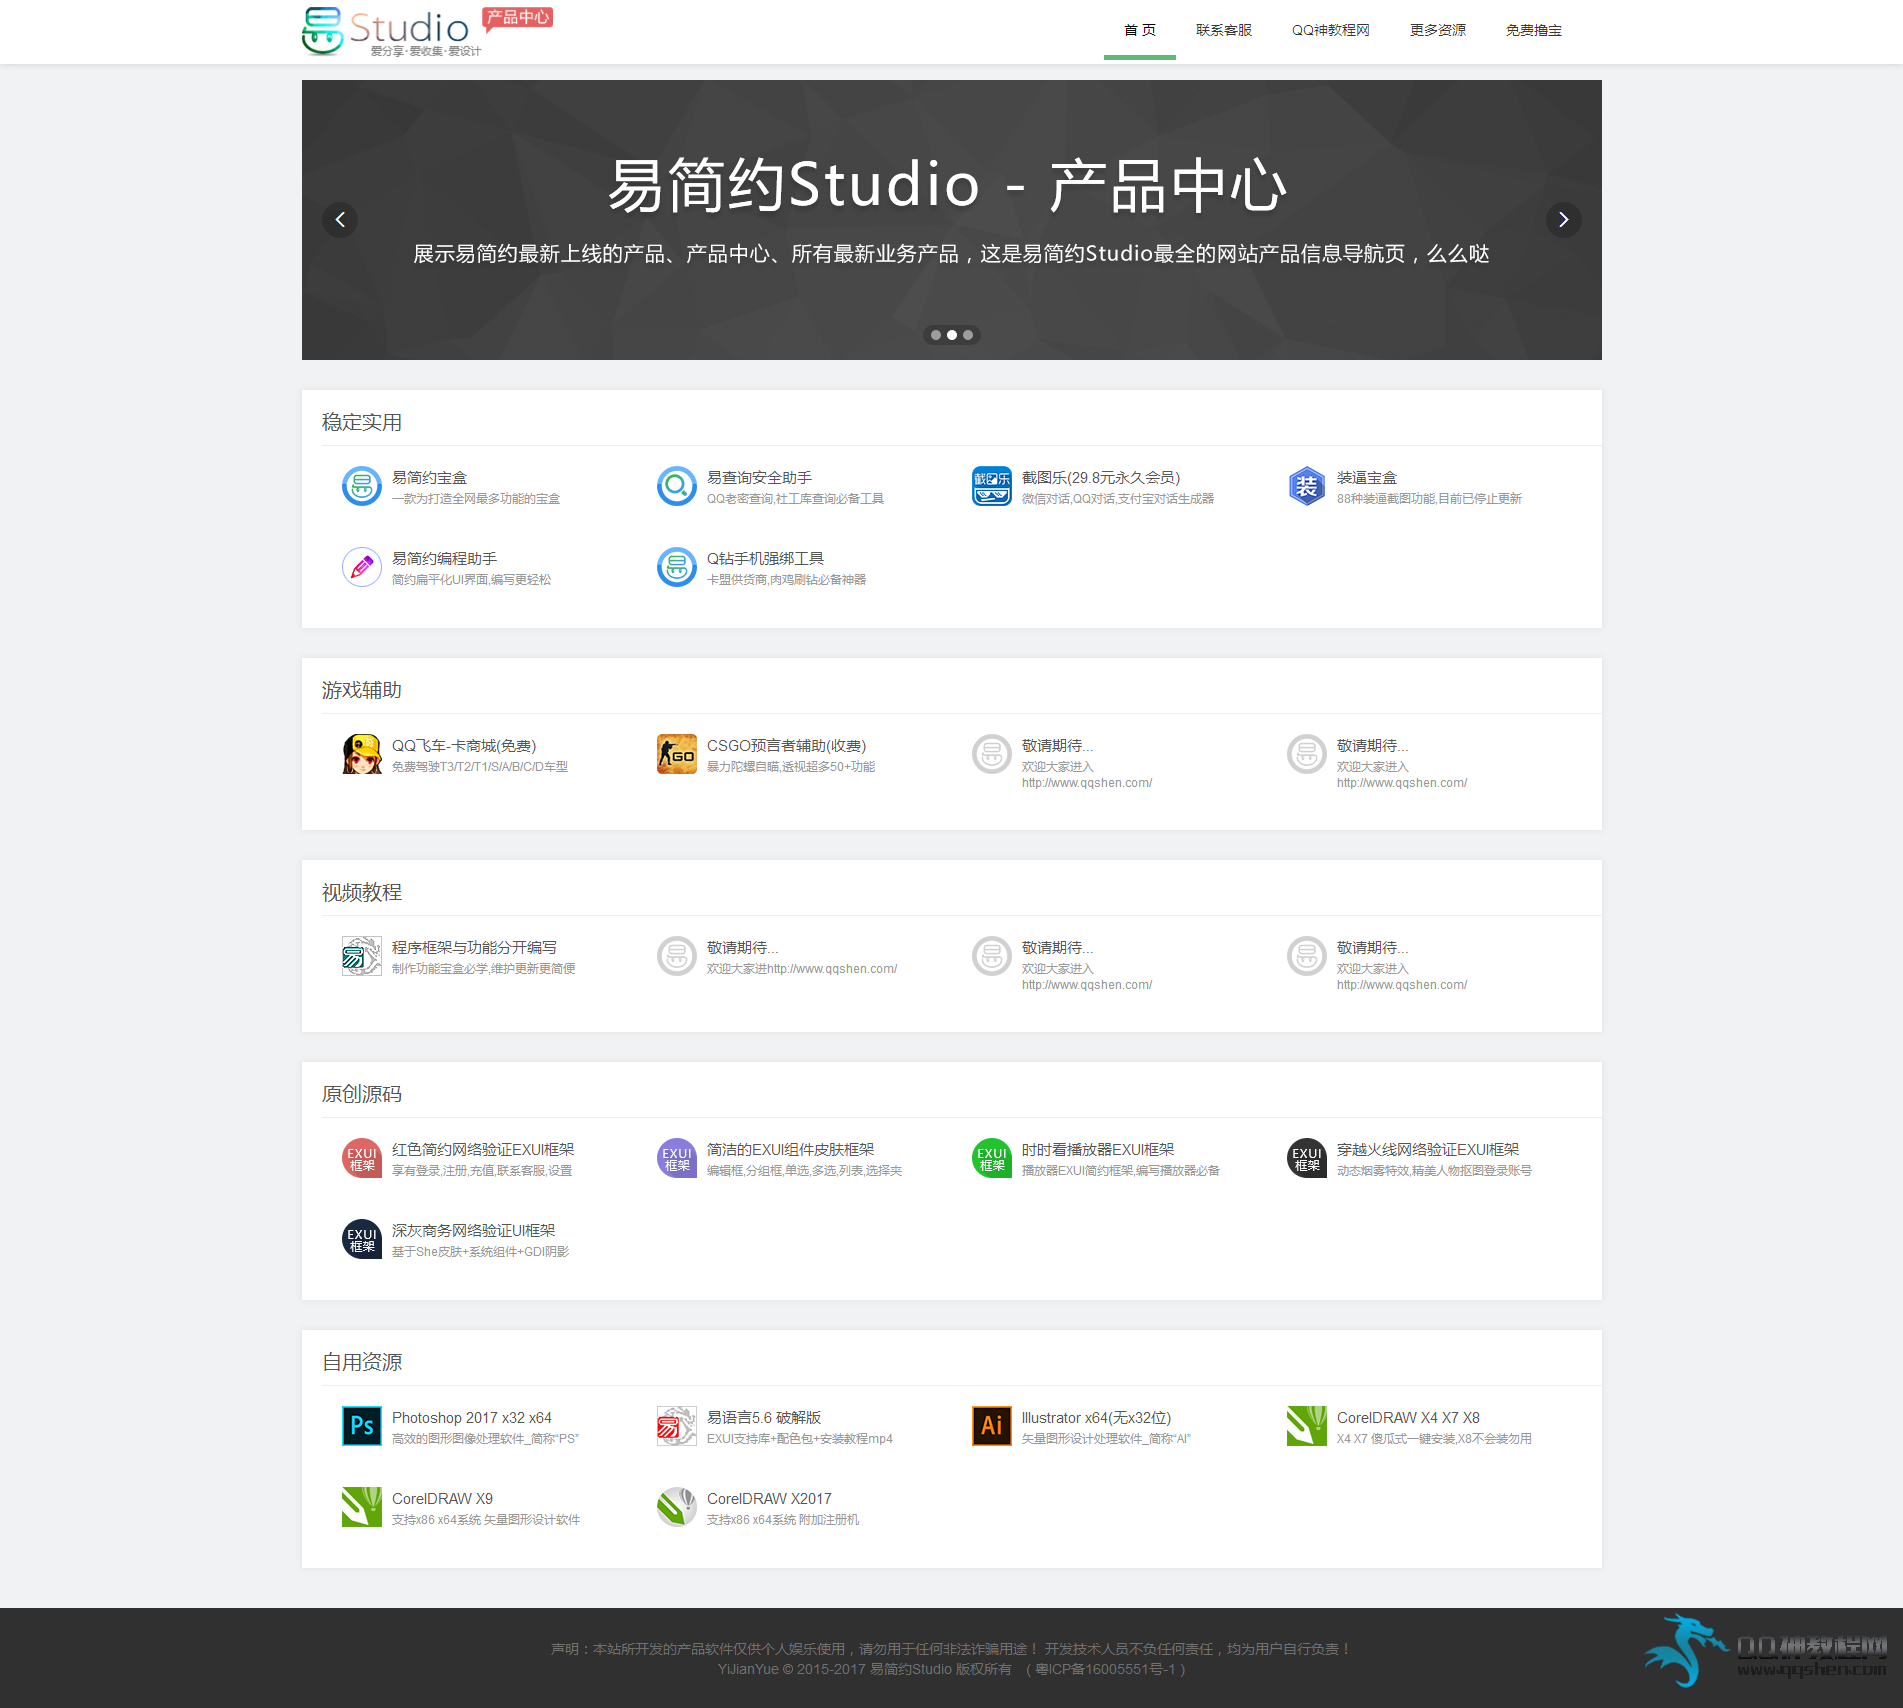Click the purple EXUI框架 icon
Image resolution: width=1903 pixels, height=1708 pixels.
point(677,1159)
